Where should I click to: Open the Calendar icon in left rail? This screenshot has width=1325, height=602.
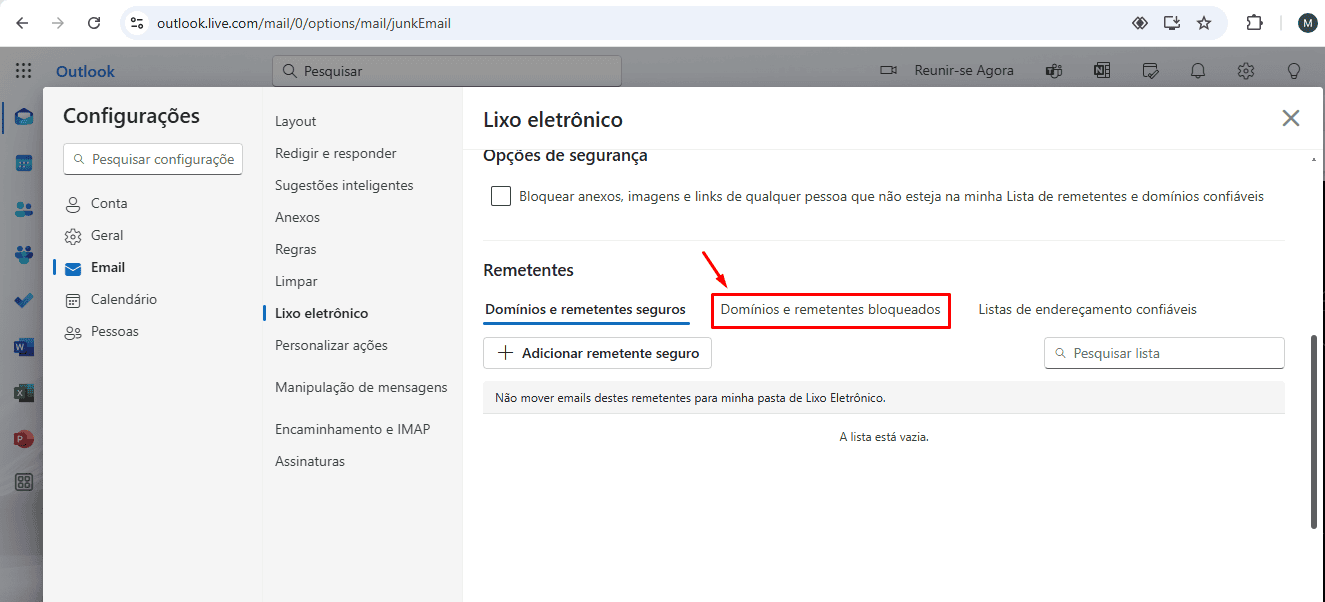[x=23, y=163]
